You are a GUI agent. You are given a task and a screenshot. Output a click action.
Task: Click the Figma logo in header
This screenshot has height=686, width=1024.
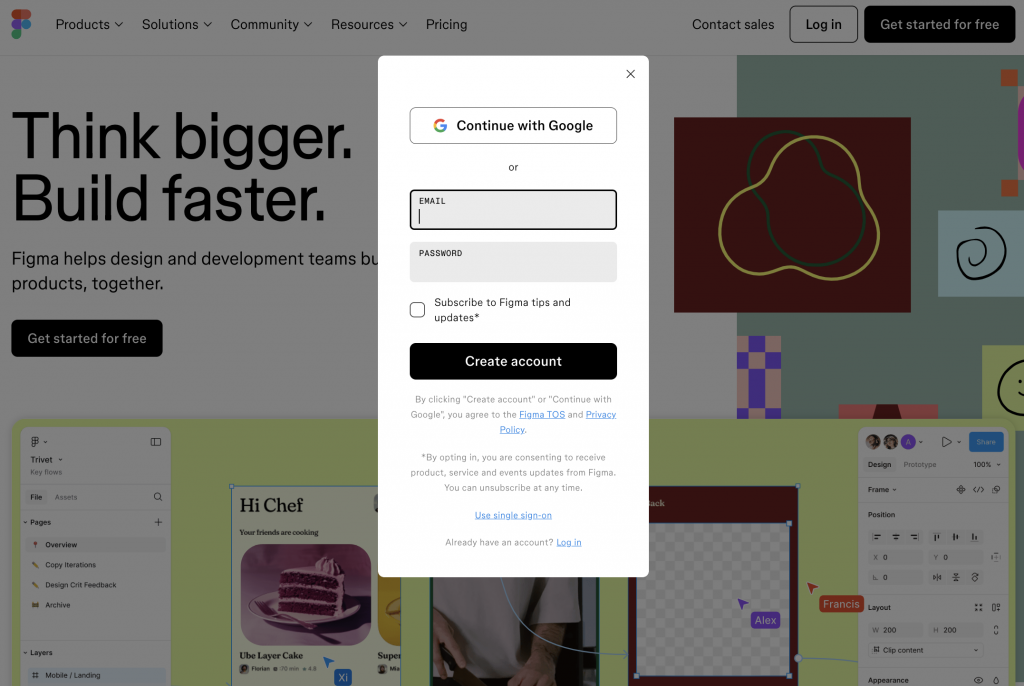point(21,24)
